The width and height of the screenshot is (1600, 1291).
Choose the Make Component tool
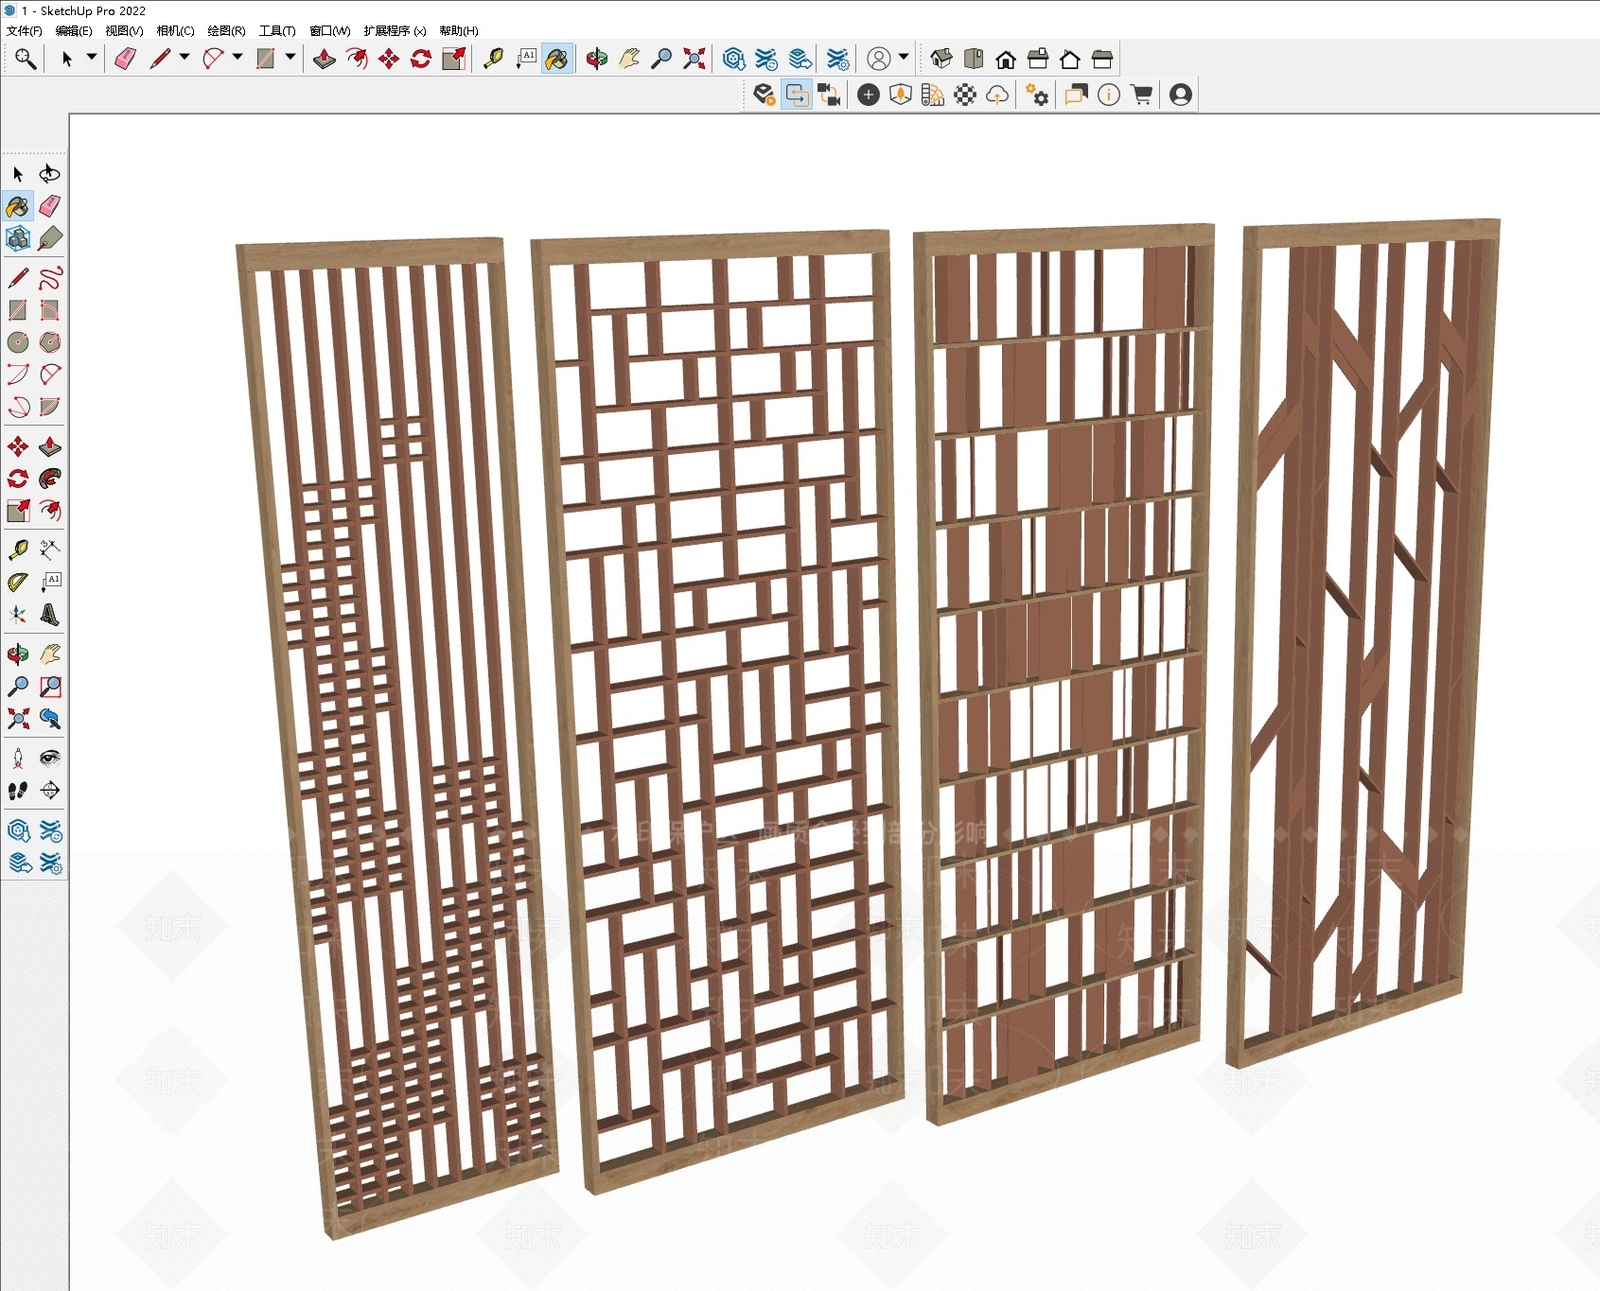tap(18, 238)
